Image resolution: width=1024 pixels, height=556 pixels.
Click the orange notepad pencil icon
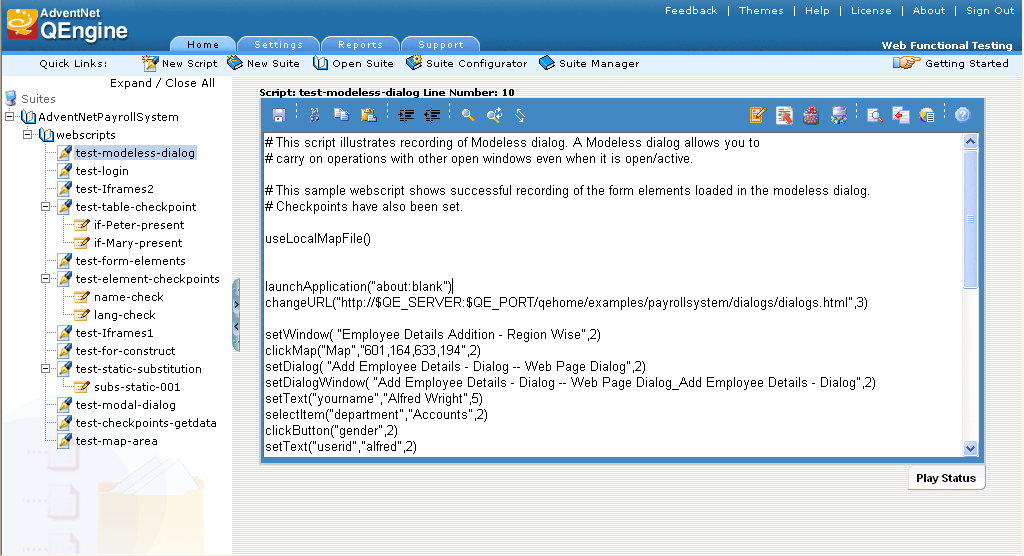pyautogui.click(x=758, y=116)
